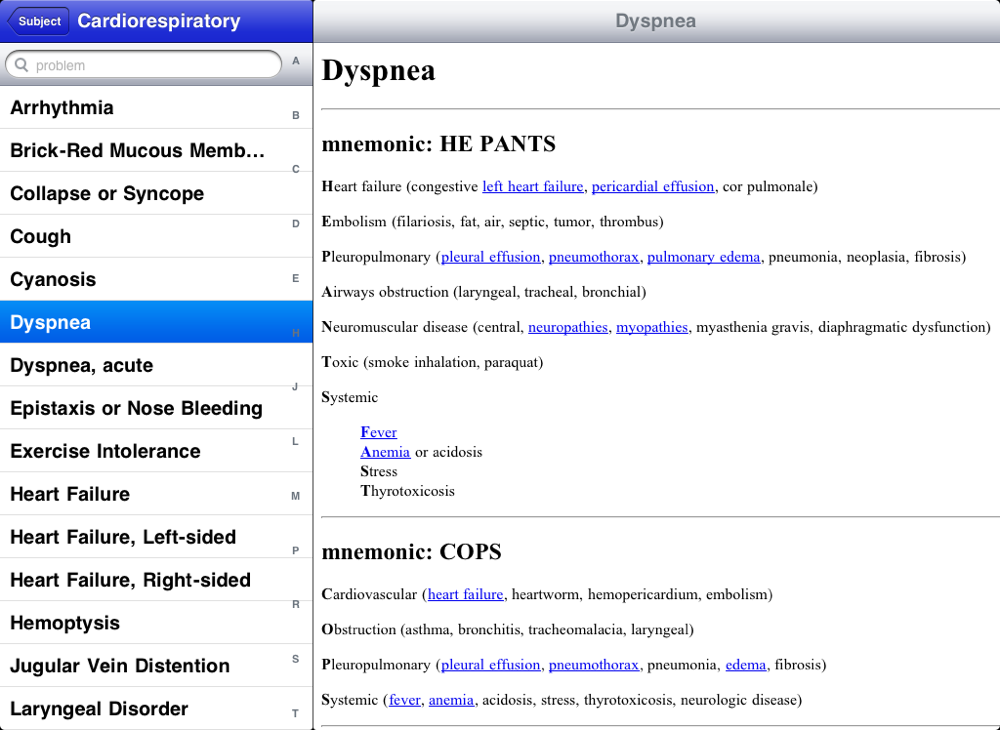Jump to index letter H
Screen dimensions: 1000x730
pos(295,333)
